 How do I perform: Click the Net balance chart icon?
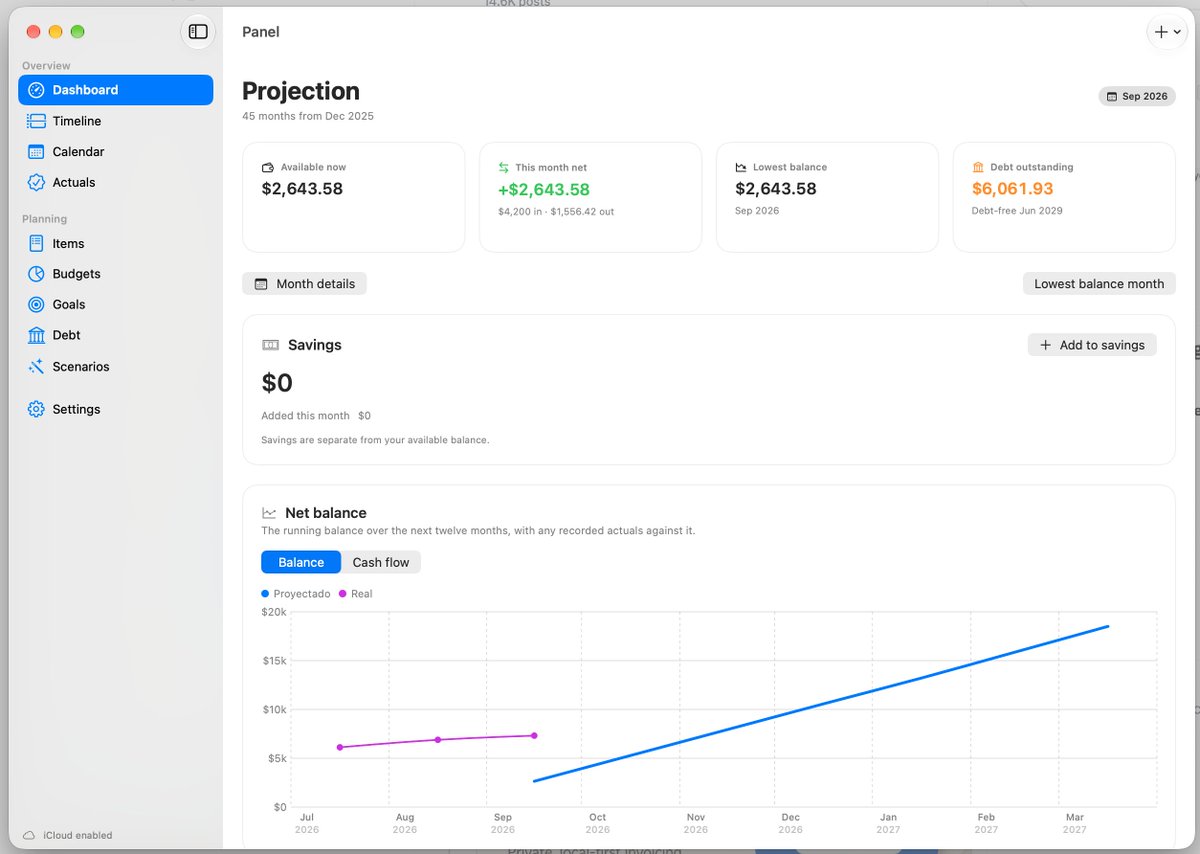tap(269, 513)
